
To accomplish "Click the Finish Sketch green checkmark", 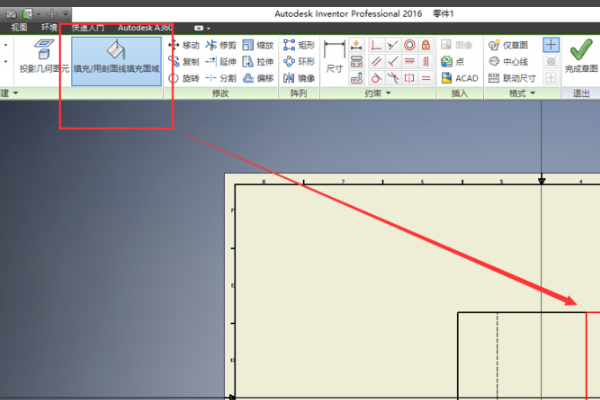I will [579, 56].
